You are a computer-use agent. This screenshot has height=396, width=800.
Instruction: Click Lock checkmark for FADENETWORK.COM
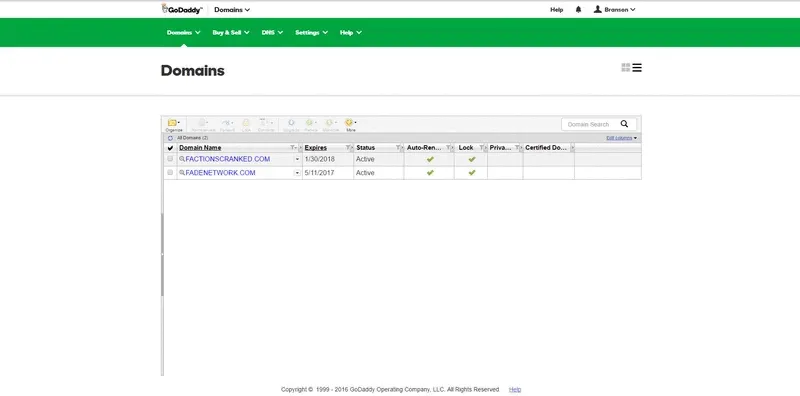click(472, 173)
